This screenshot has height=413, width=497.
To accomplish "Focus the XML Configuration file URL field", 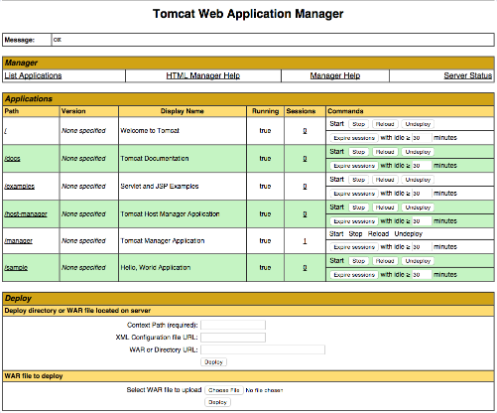I will click(233, 337).
